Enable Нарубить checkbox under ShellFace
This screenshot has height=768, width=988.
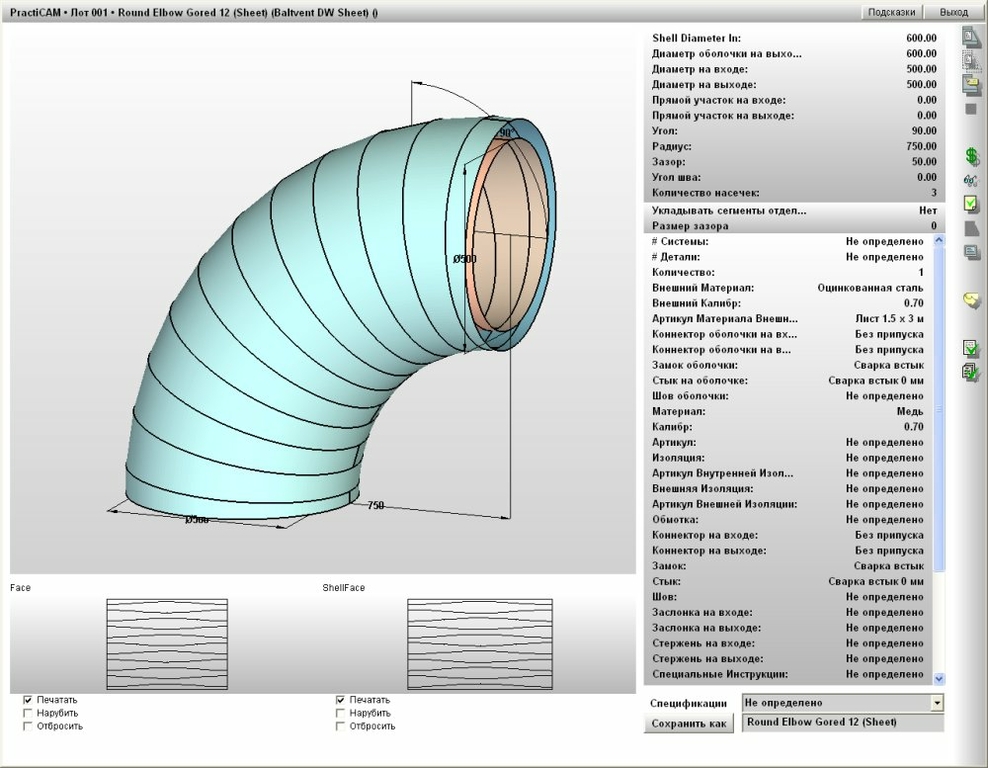[341, 713]
